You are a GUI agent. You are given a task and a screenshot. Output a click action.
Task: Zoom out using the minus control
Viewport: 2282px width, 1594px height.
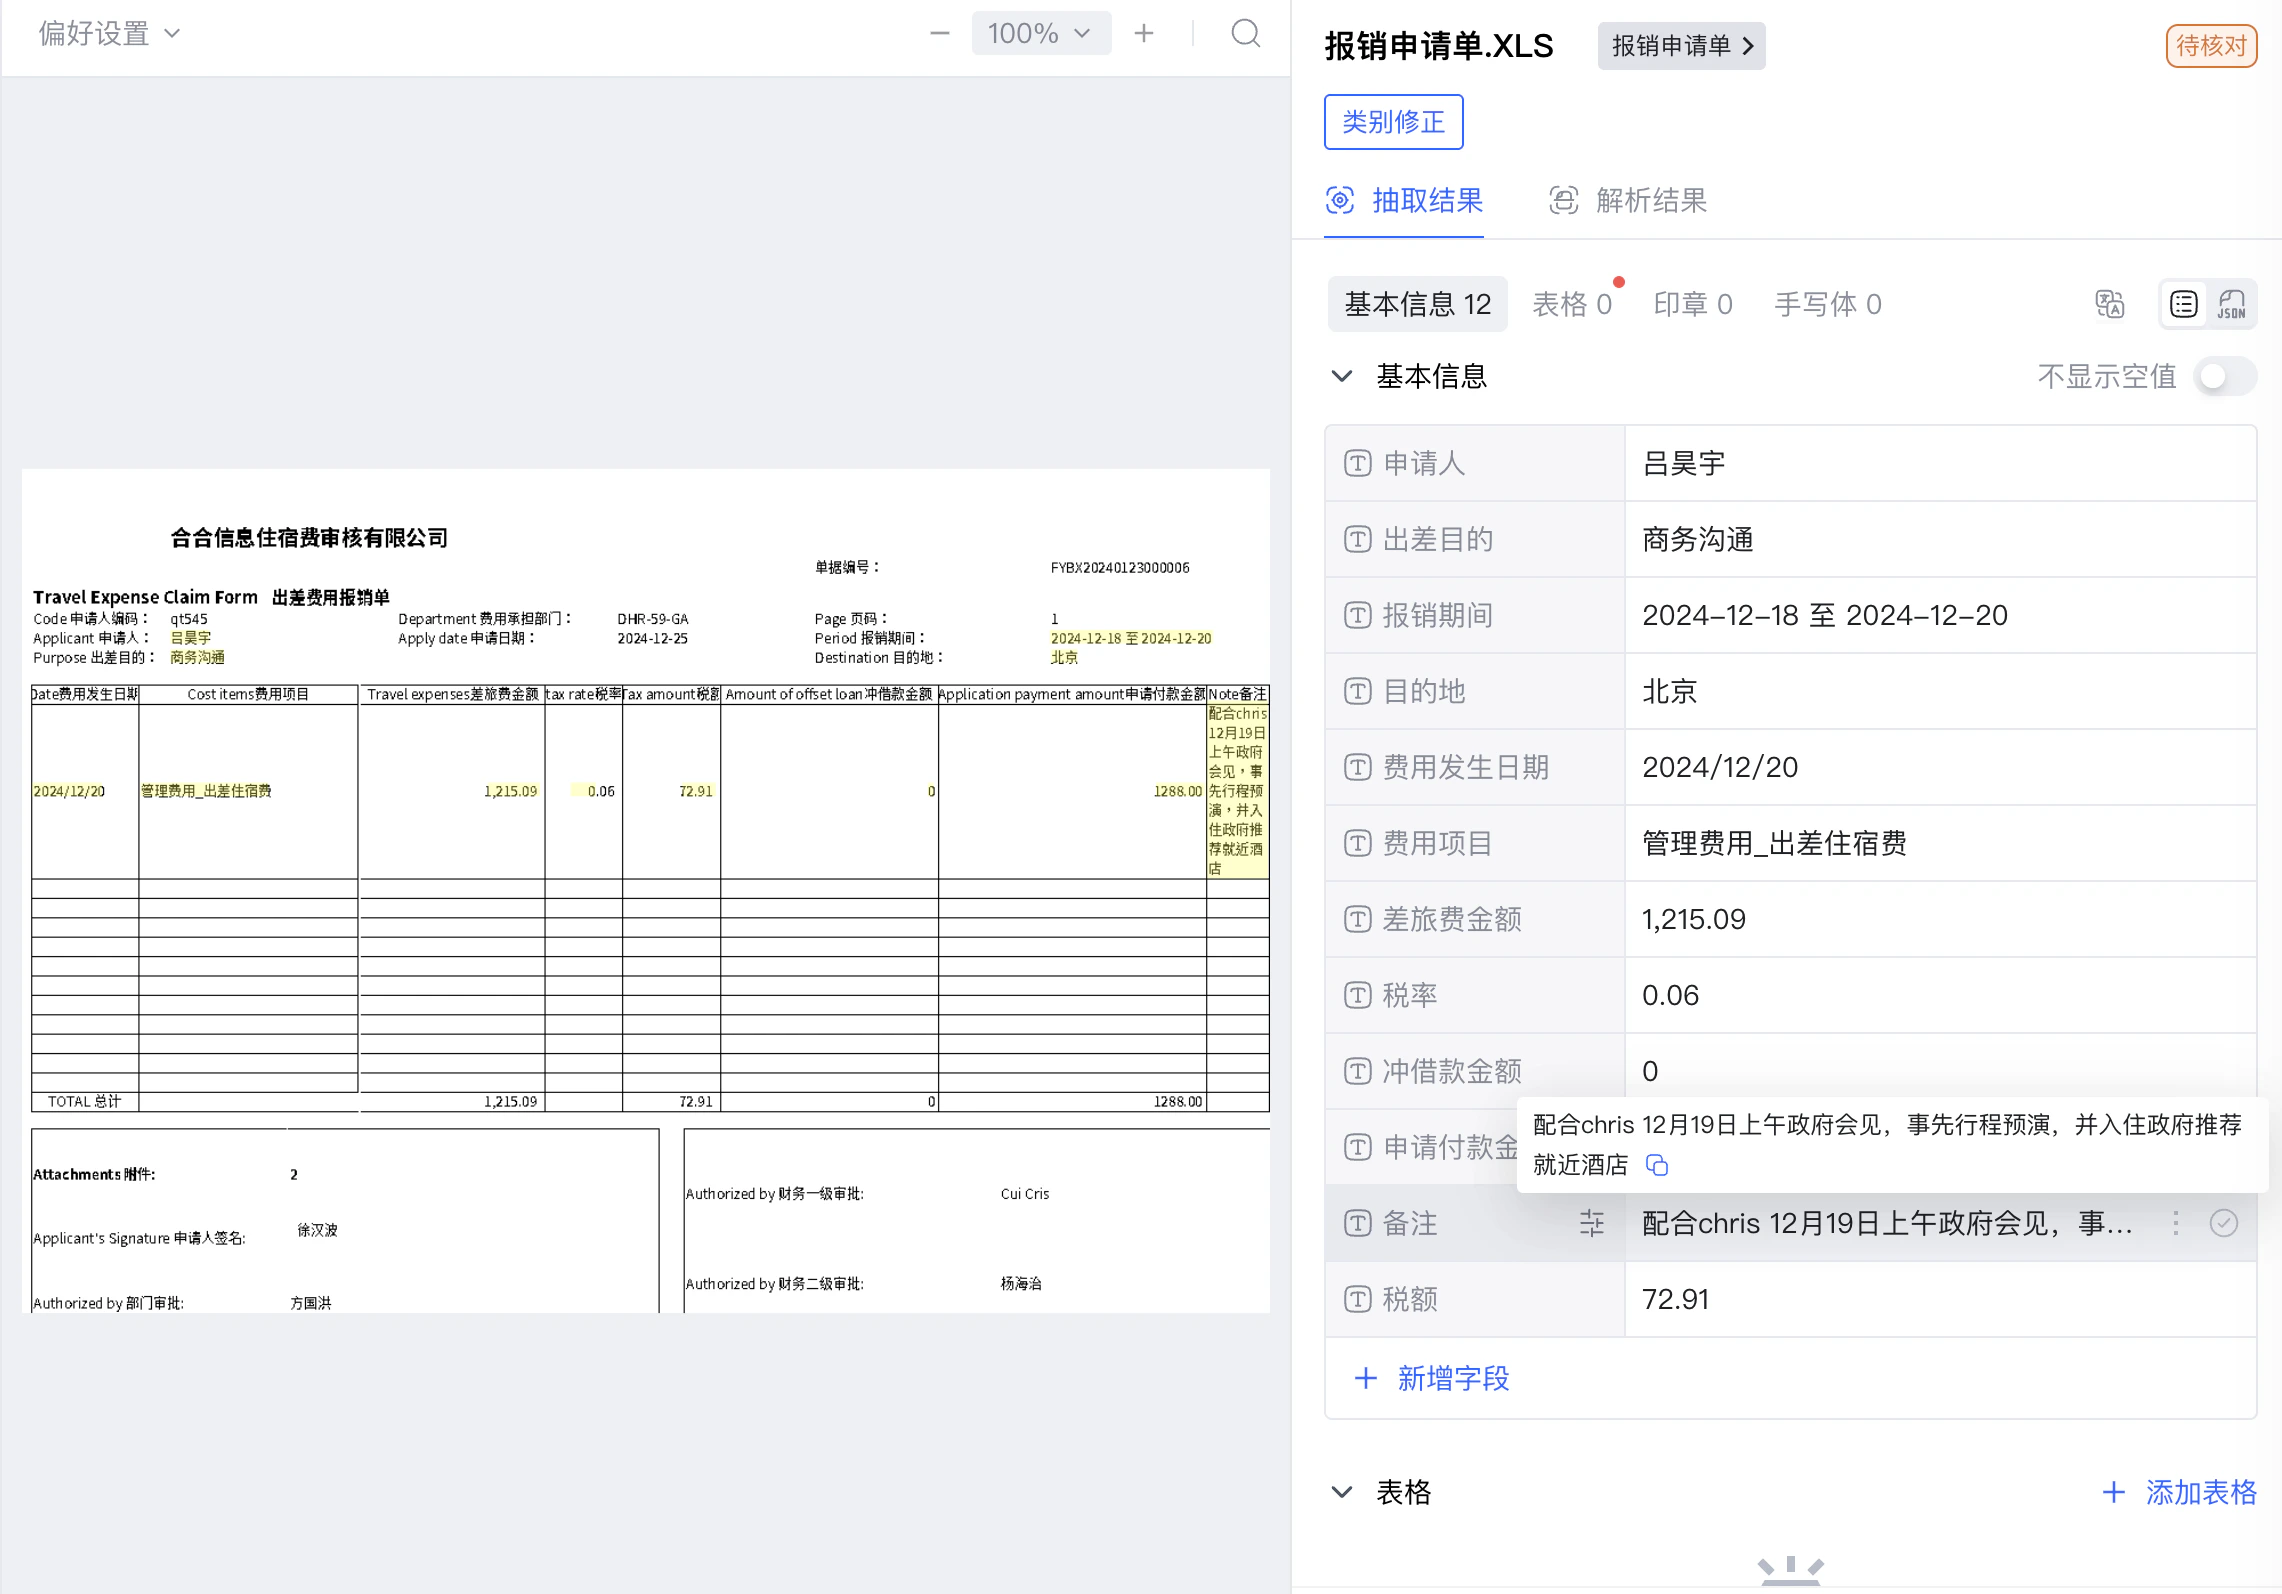[x=938, y=33]
